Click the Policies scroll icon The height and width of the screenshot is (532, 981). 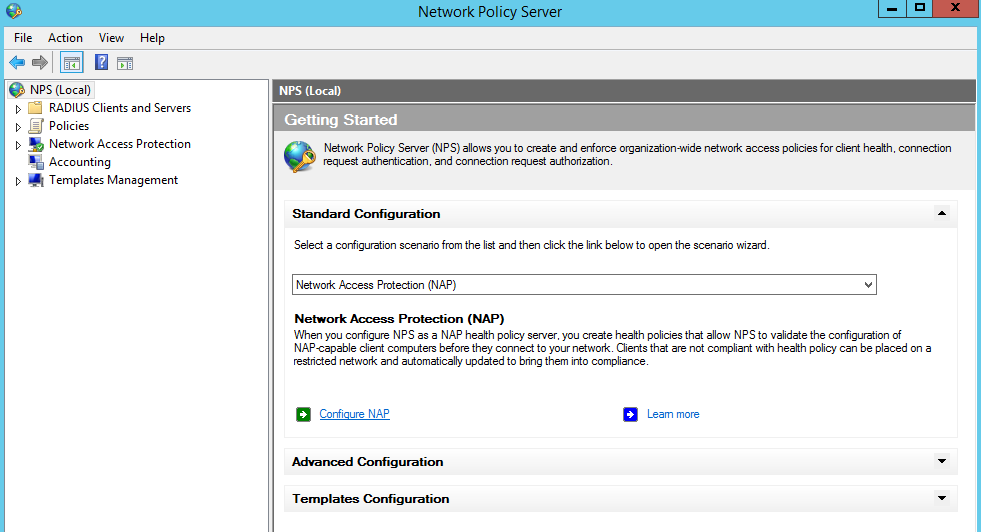pyautogui.click(x=36, y=126)
